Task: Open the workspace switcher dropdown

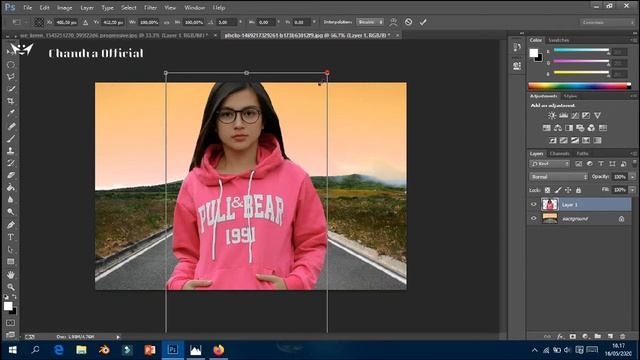Action: point(607,22)
